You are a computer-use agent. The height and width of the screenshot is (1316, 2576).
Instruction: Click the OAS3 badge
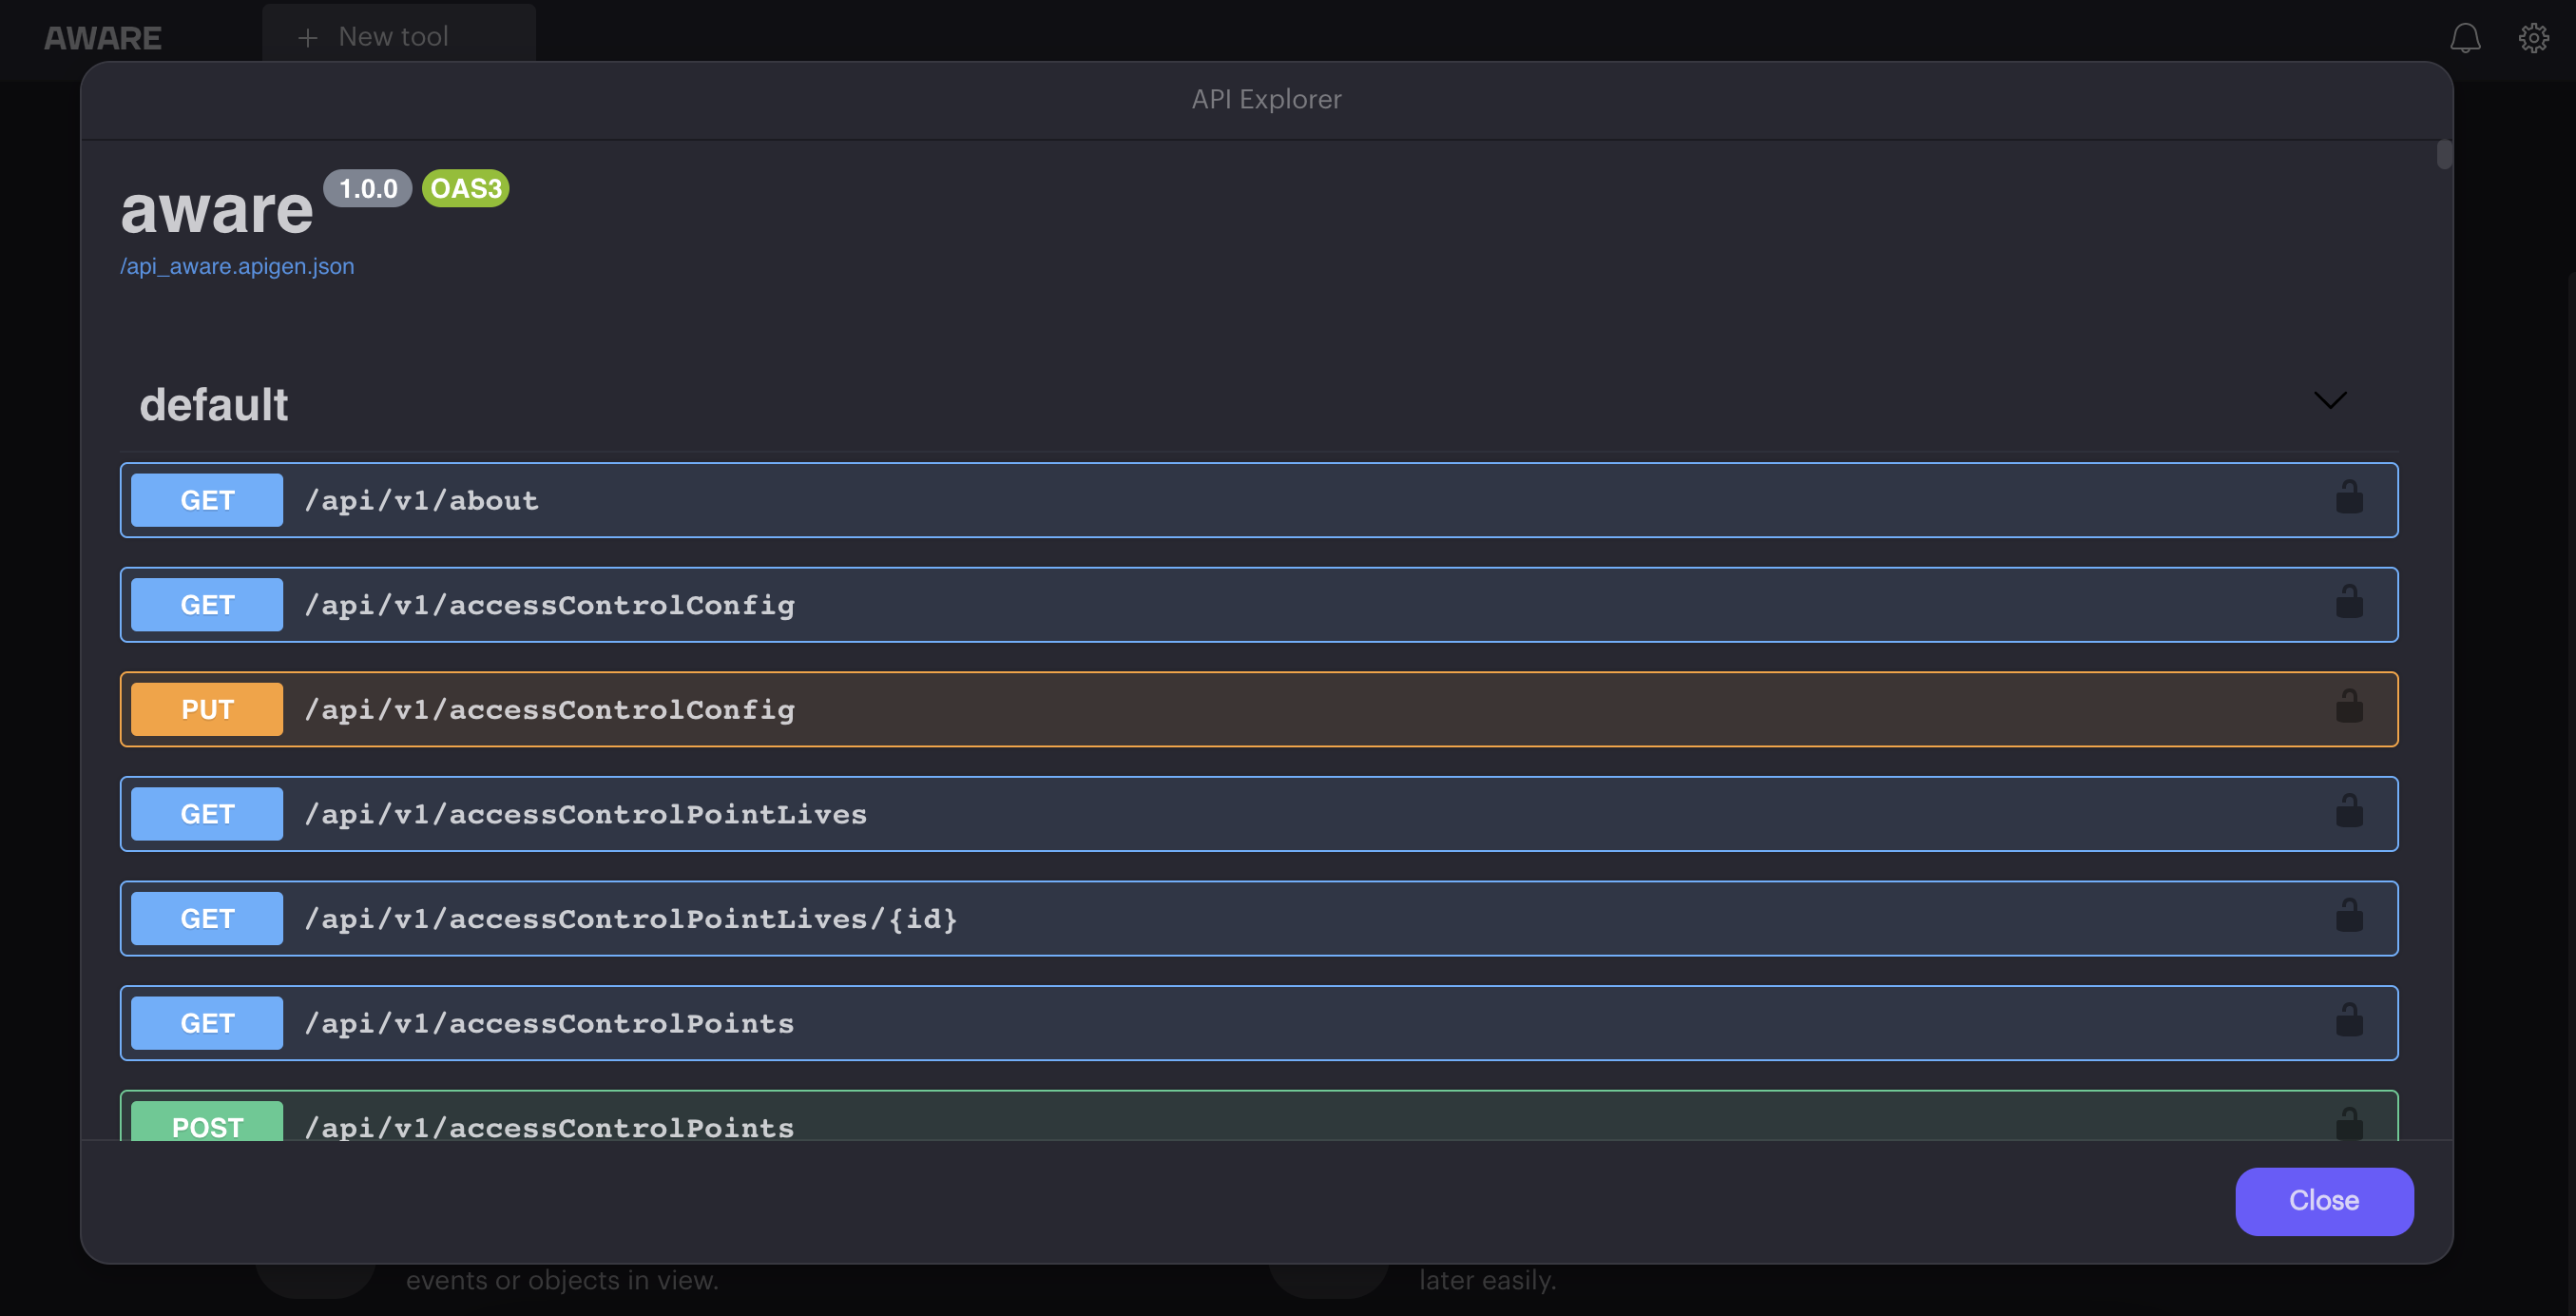coord(466,188)
